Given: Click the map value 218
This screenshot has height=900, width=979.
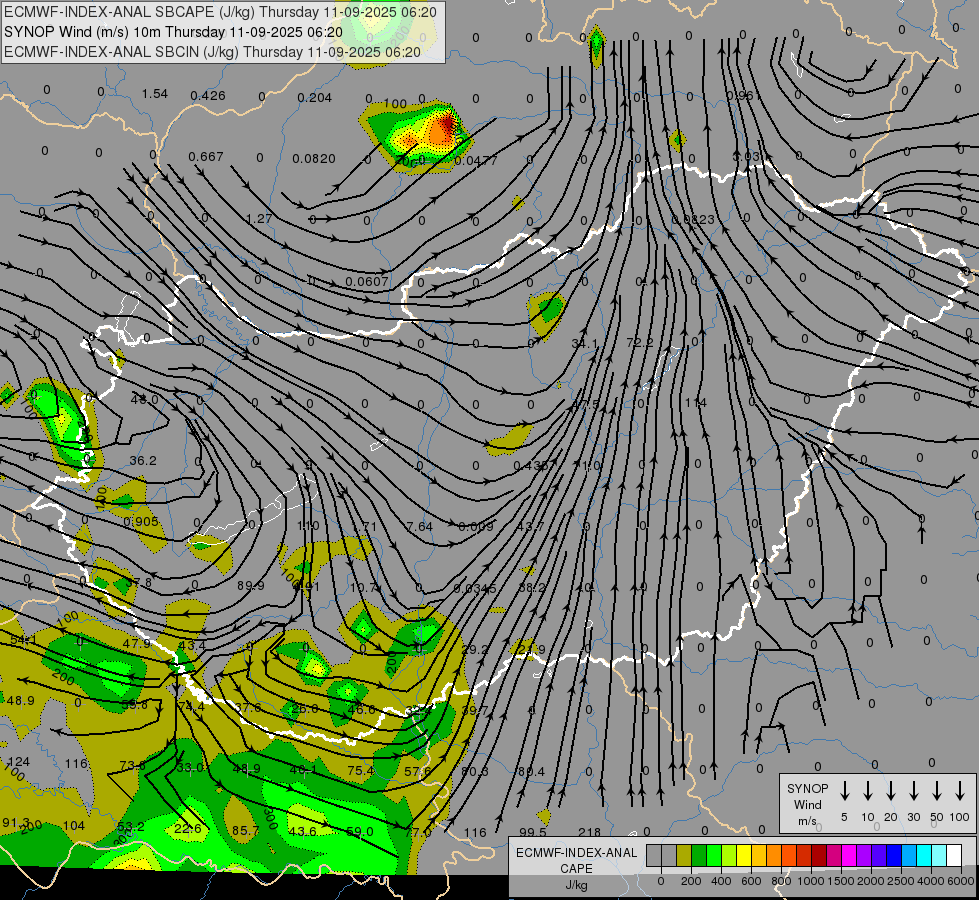Looking at the screenshot, I should click(589, 832).
